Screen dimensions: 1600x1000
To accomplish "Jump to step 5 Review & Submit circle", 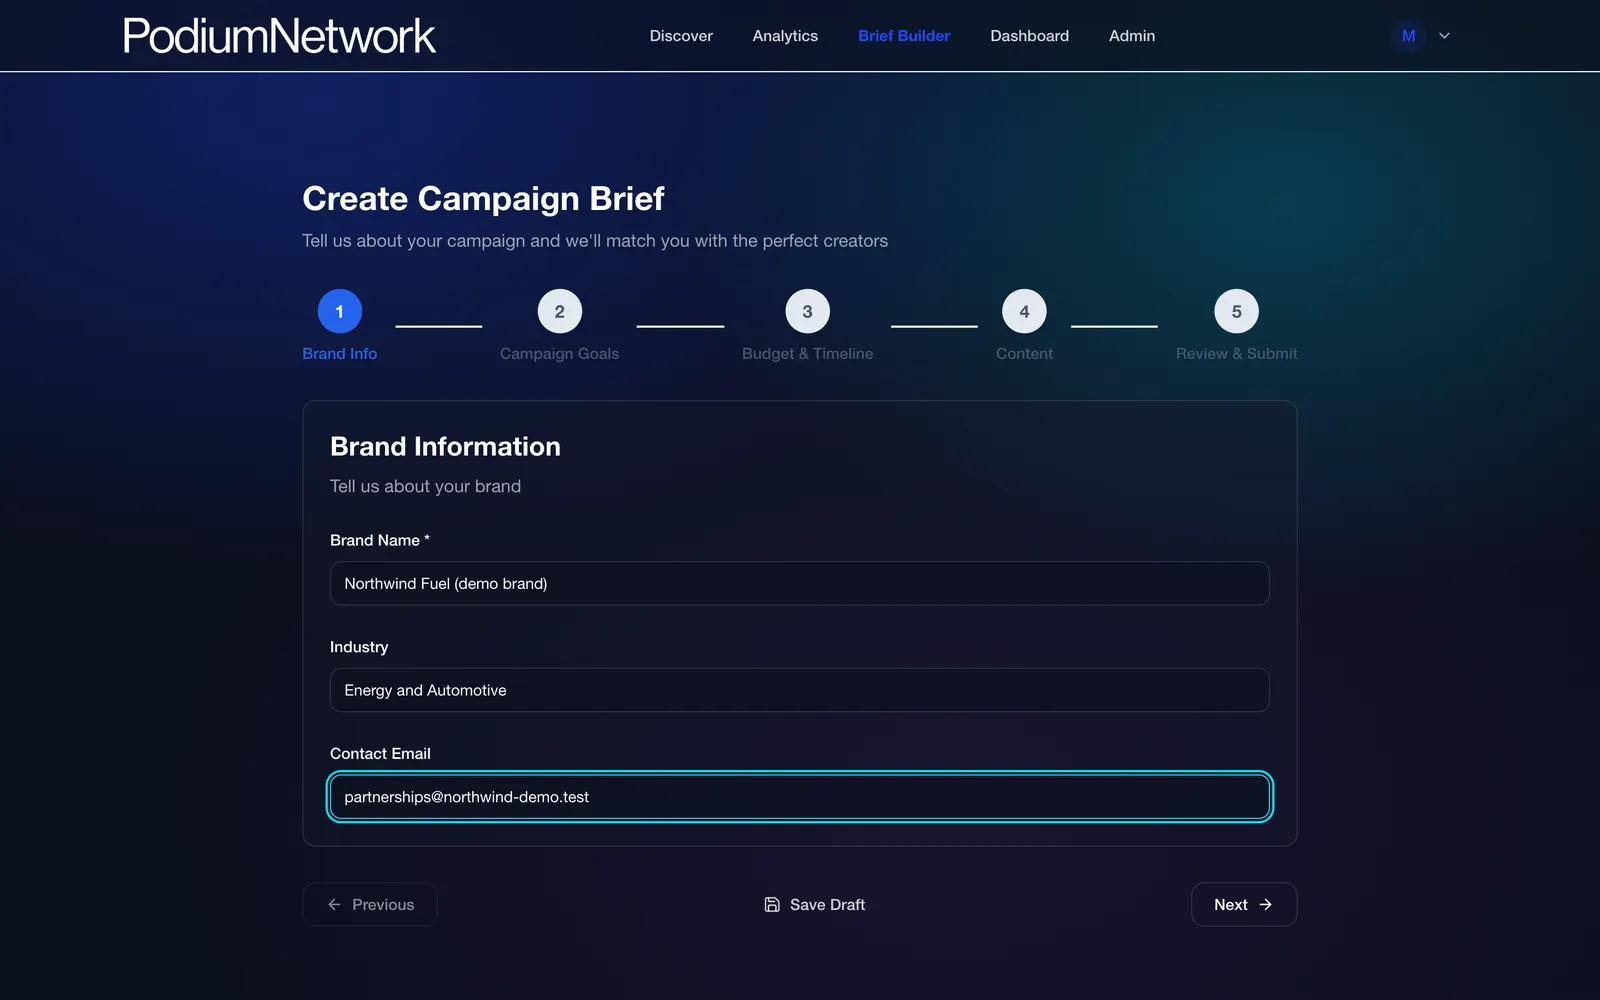I will (1236, 312).
